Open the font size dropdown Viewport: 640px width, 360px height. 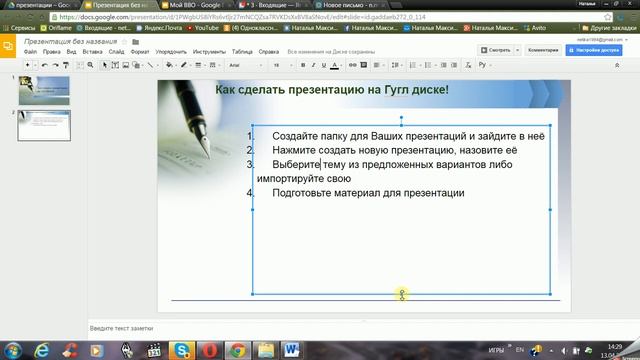[283, 65]
